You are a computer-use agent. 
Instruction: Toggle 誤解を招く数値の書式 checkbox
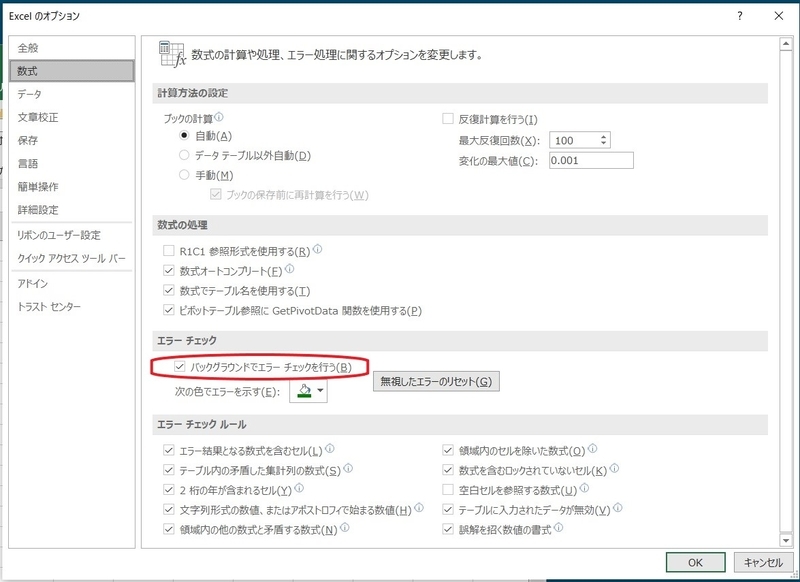point(448,529)
